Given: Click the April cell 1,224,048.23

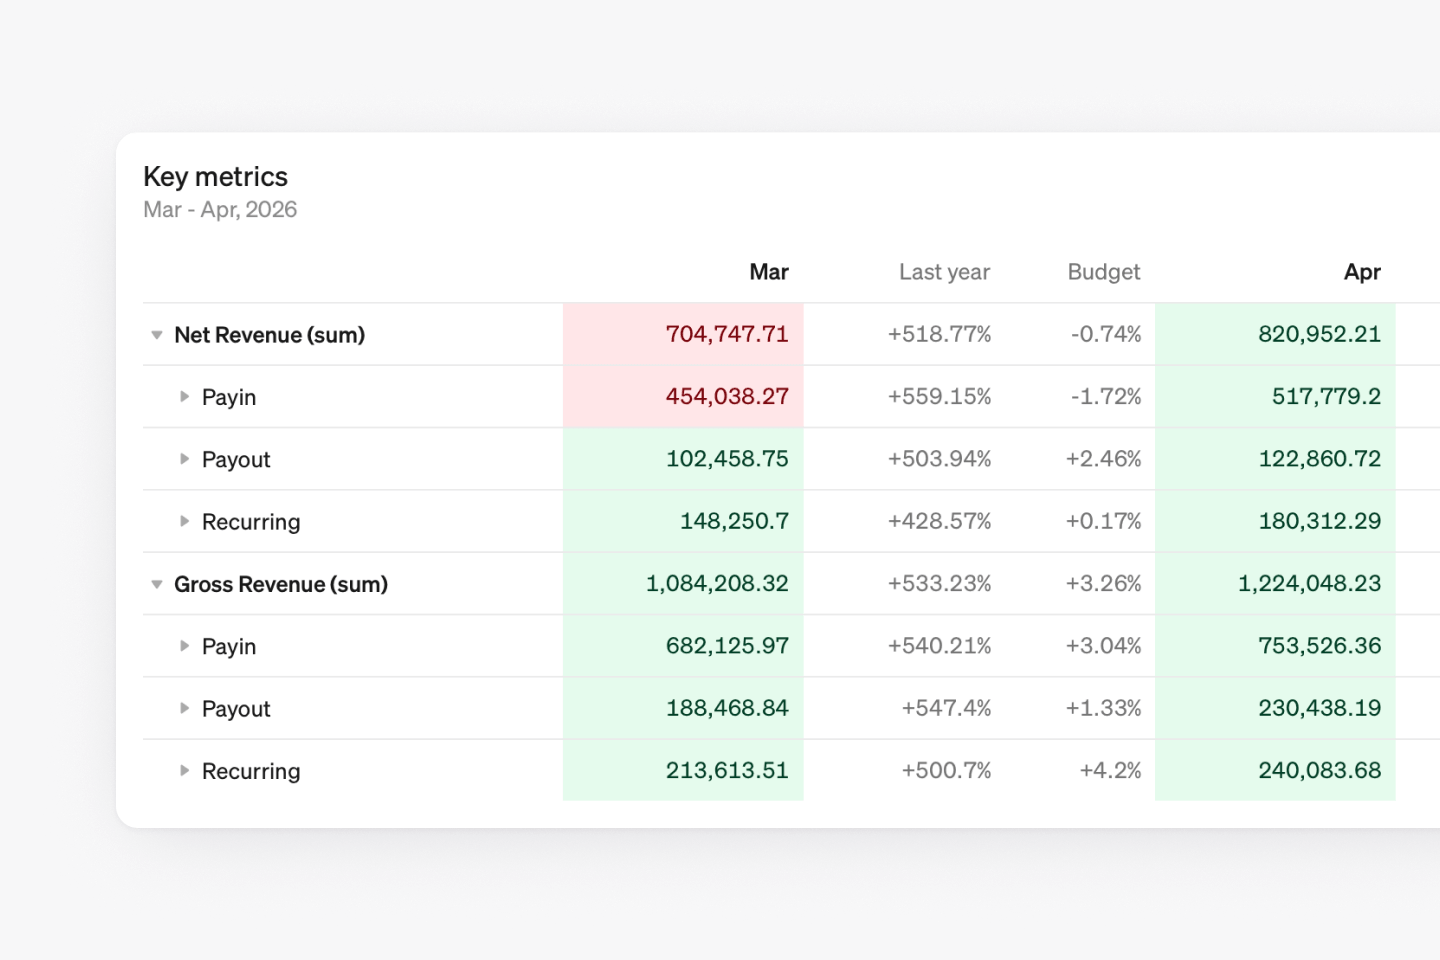Looking at the screenshot, I should 1275,583.
